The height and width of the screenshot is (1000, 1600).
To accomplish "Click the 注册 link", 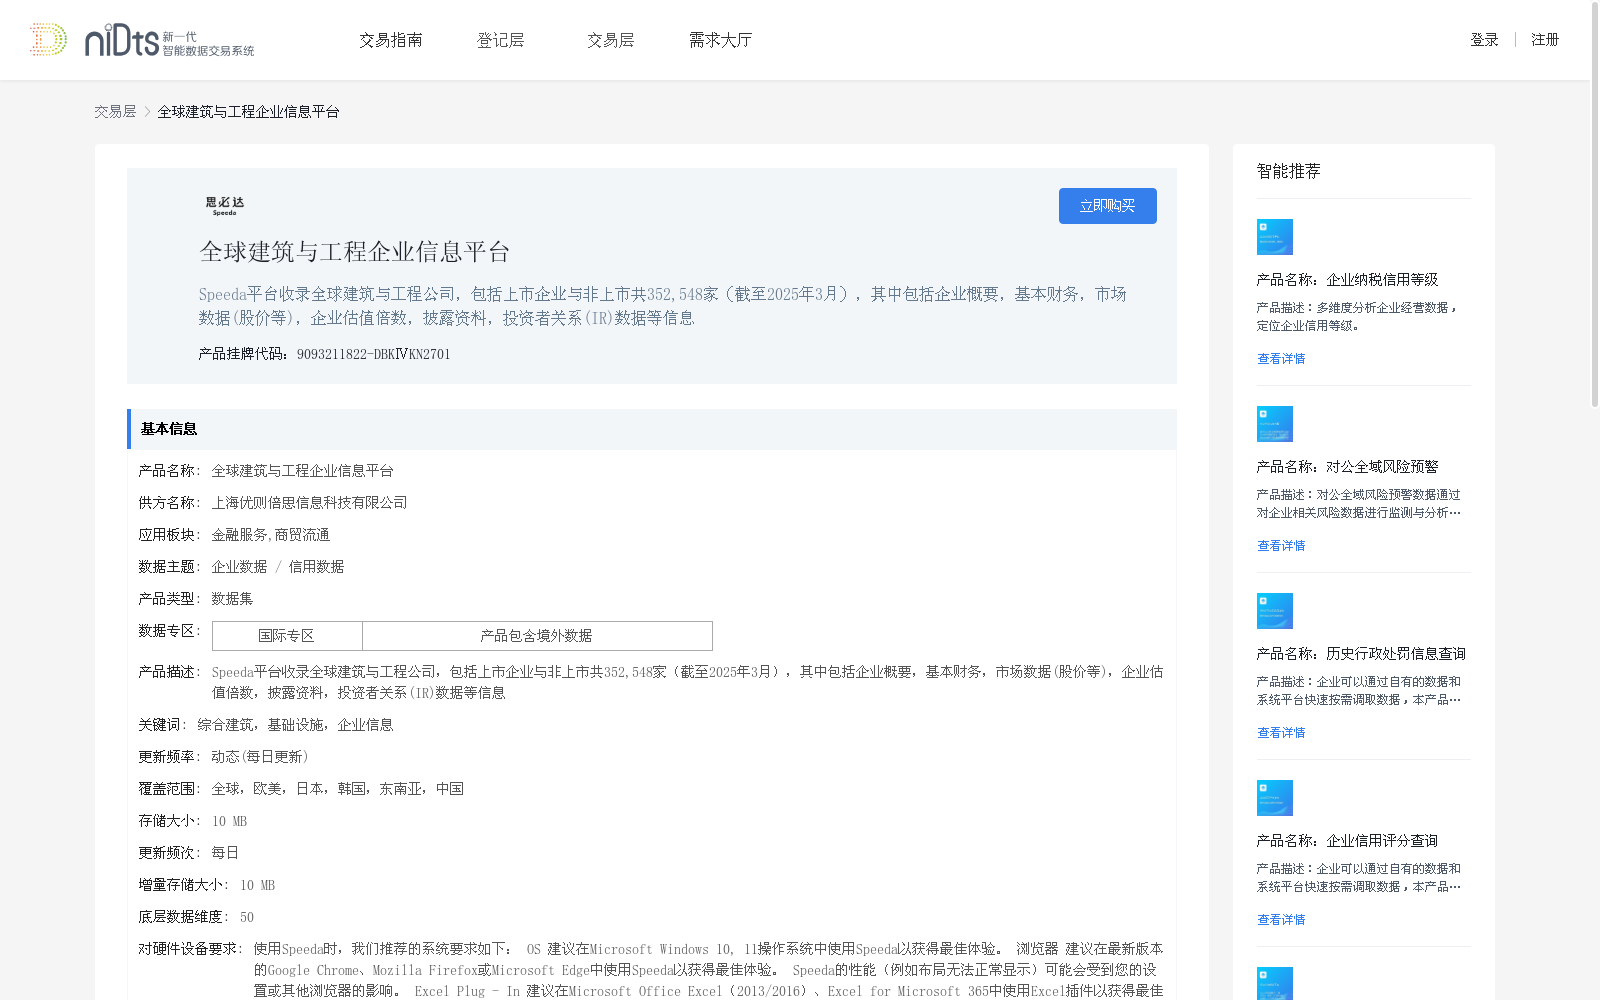I will pyautogui.click(x=1545, y=40).
